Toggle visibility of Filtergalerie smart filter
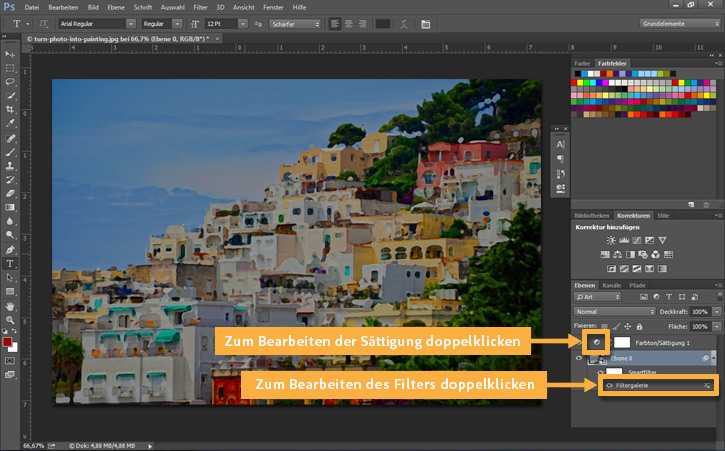The image size is (725, 451). click(x=609, y=385)
